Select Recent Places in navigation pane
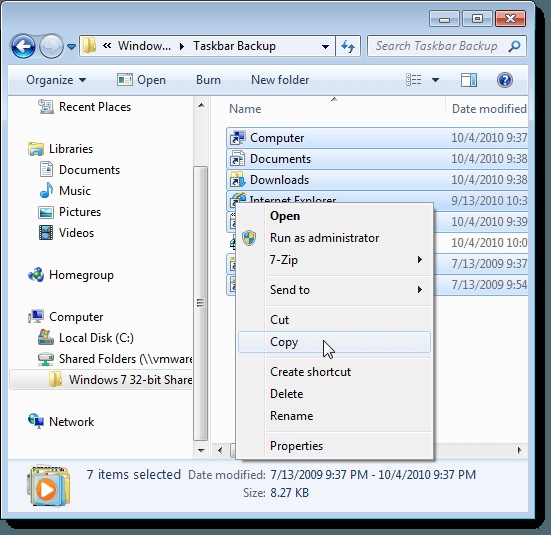 coord(95,107)
